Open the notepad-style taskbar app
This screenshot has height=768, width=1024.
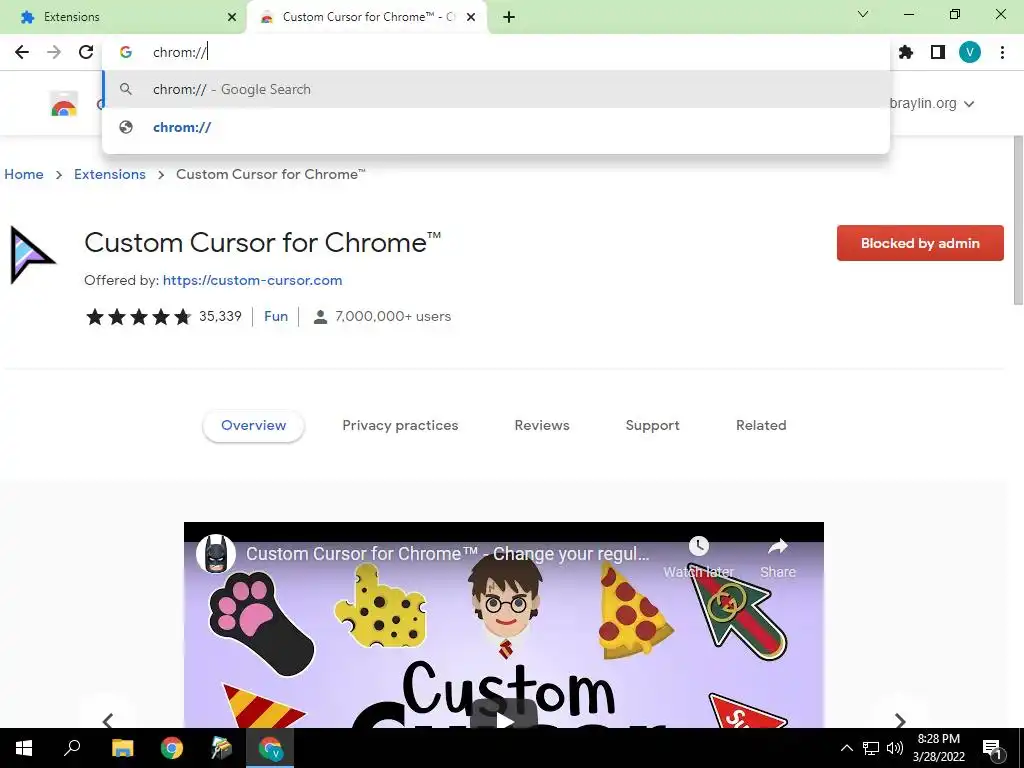(x=221, y=748)
